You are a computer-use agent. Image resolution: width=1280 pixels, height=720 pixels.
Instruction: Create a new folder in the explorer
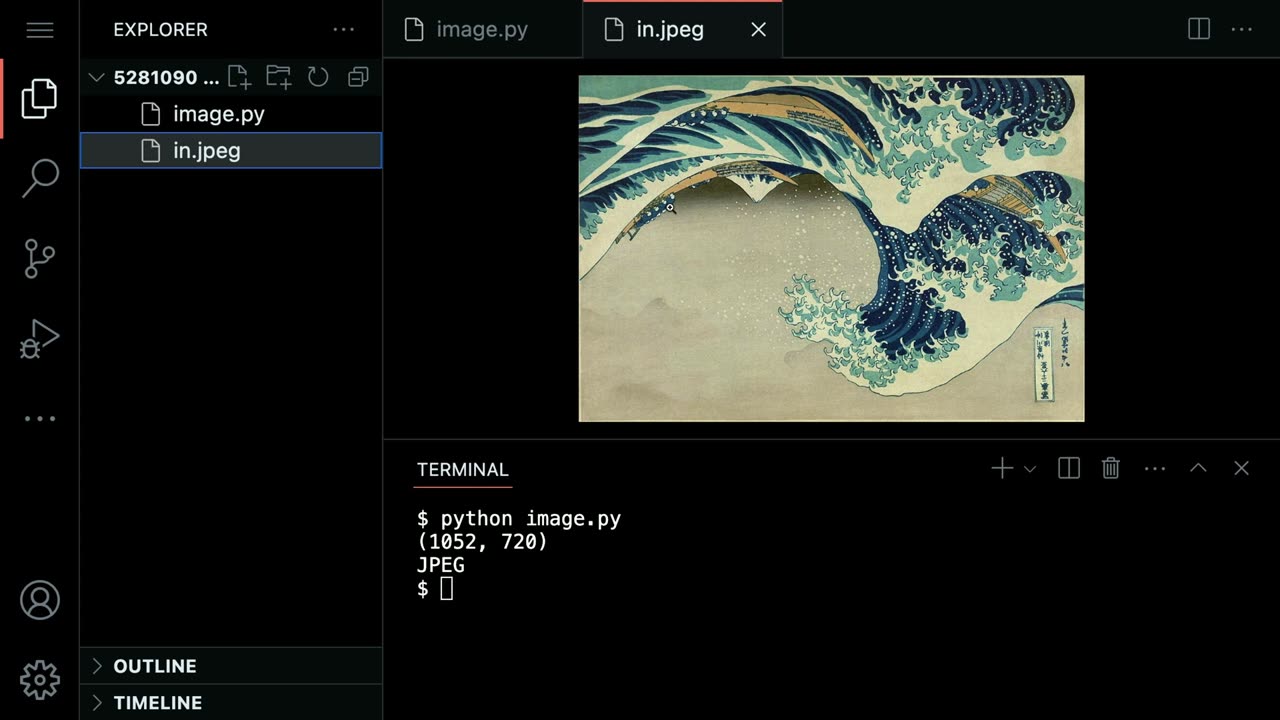point(279,77)
